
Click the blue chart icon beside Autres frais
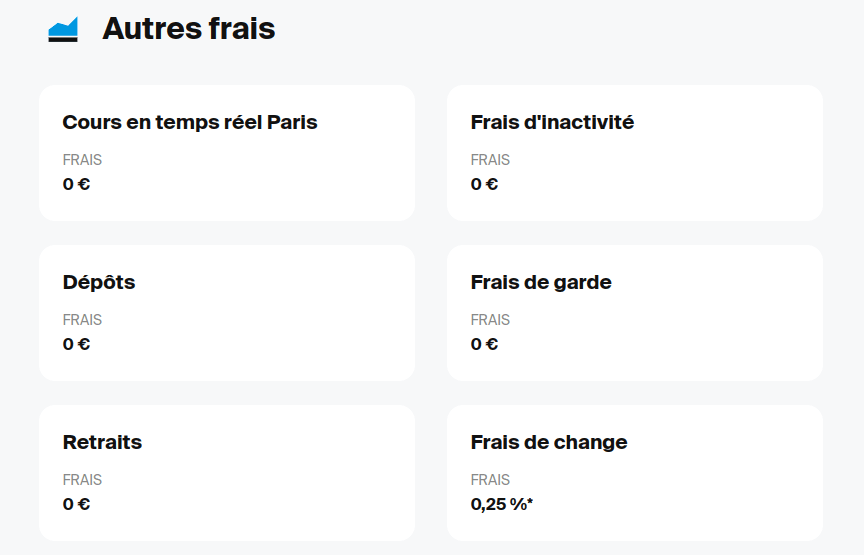[63, 30]
